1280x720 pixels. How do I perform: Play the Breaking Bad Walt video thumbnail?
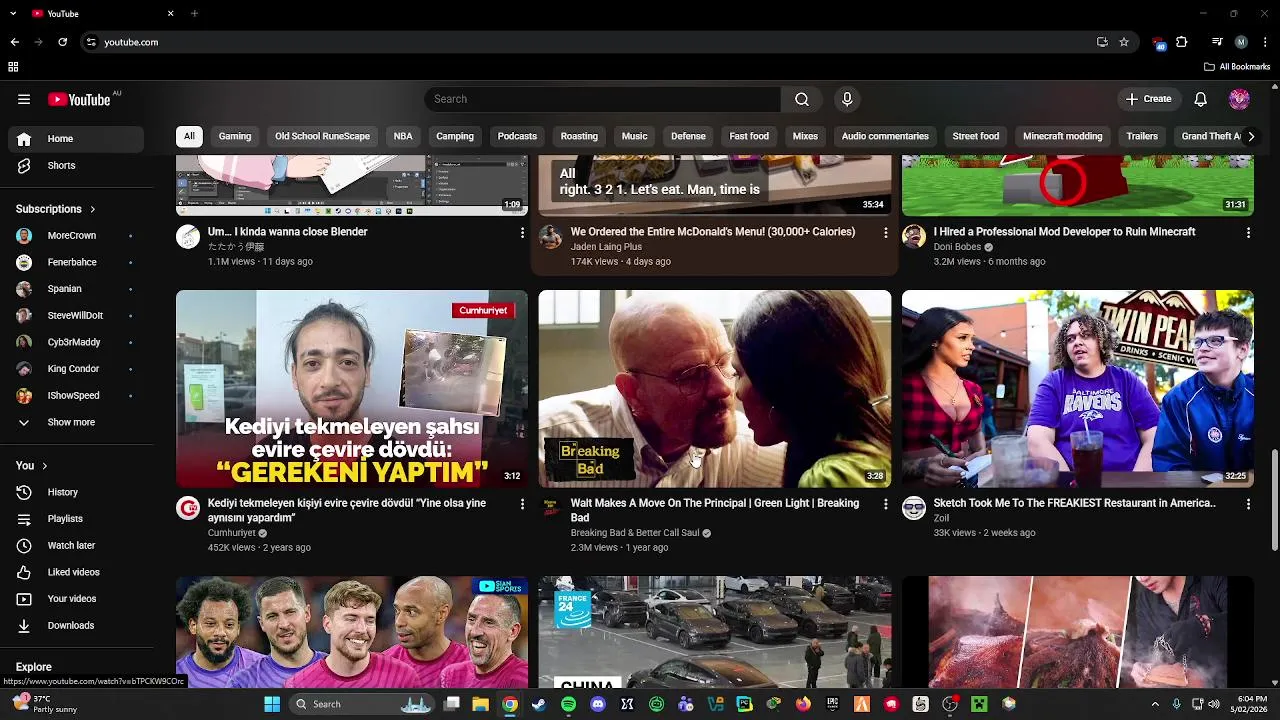(x=715, y=389)
